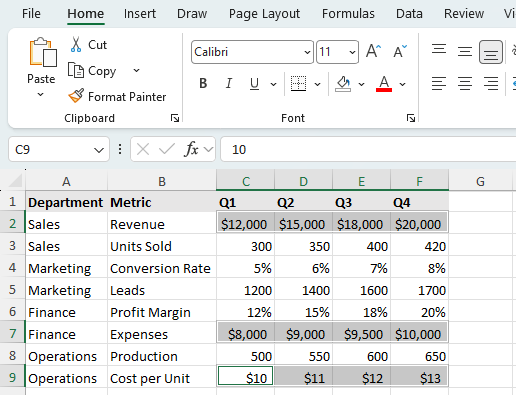Open the Calibri font name dropdown
Image resolution: width=516 pixels, height=395 pixels.
[x=307, y=52]
